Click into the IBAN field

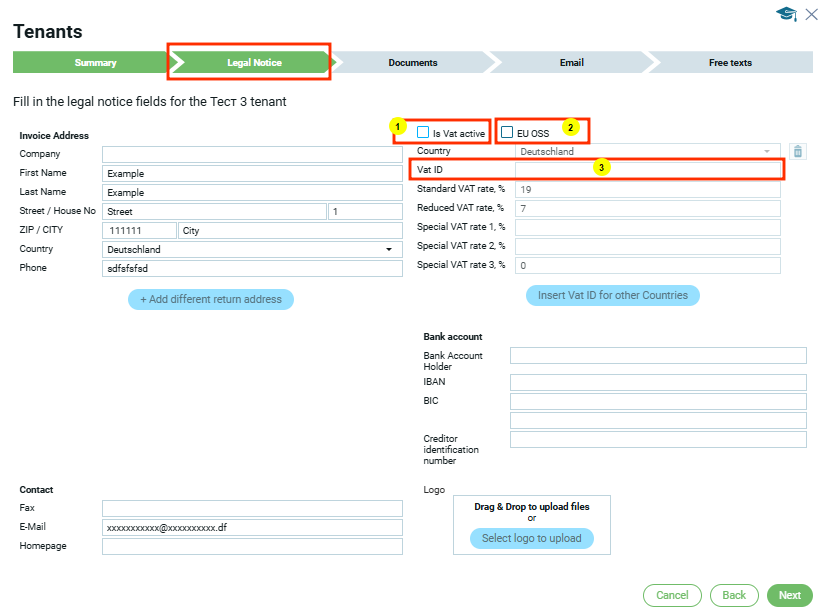click(x=657, y=382)
